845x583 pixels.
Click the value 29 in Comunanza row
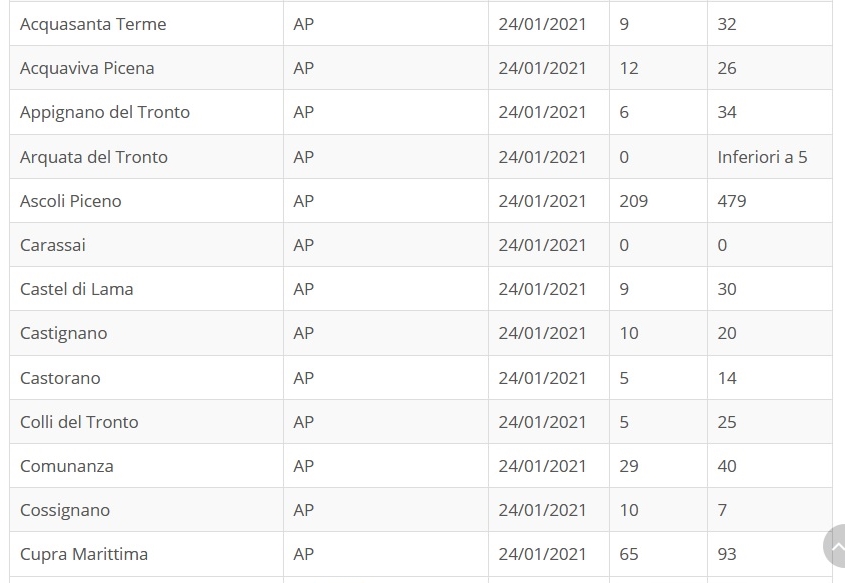point(628,466)
